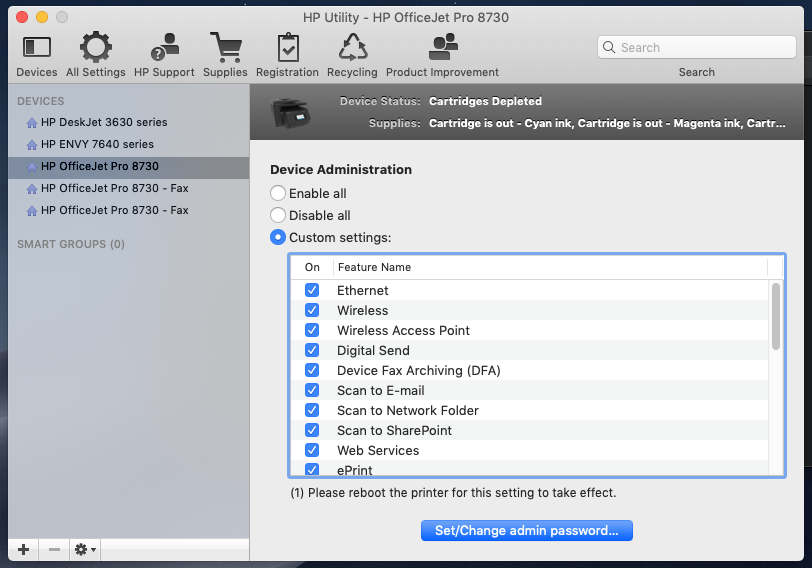
Task: Open All Settings gear icon
Action: 96,47
